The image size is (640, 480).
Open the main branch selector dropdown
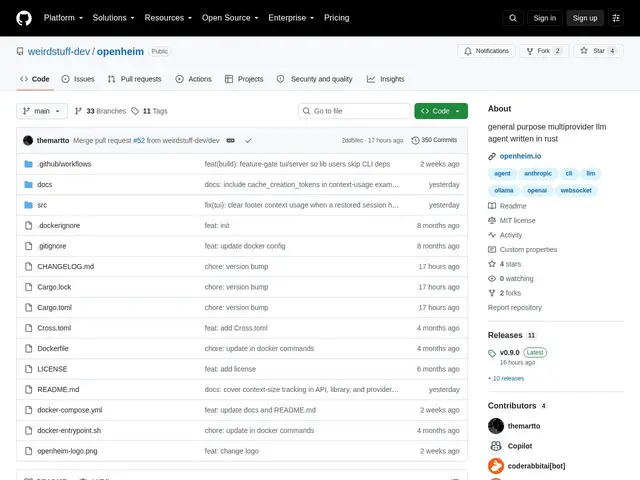pos(42,111)
